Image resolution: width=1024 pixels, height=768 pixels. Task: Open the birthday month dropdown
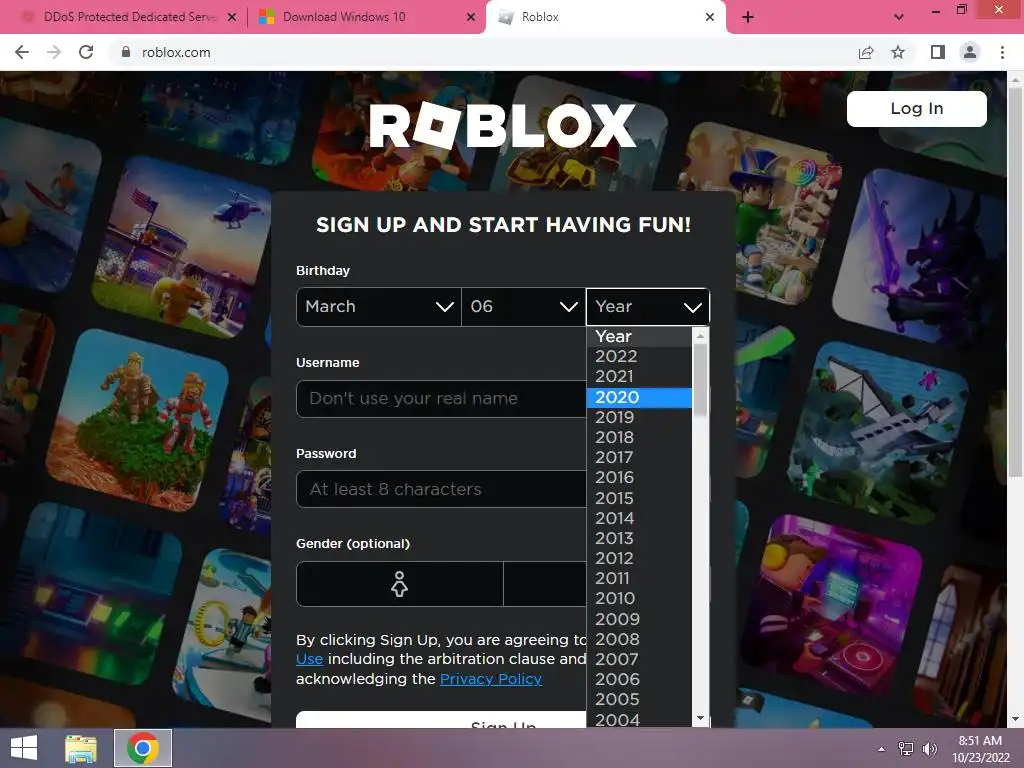[x=379, y=306]
